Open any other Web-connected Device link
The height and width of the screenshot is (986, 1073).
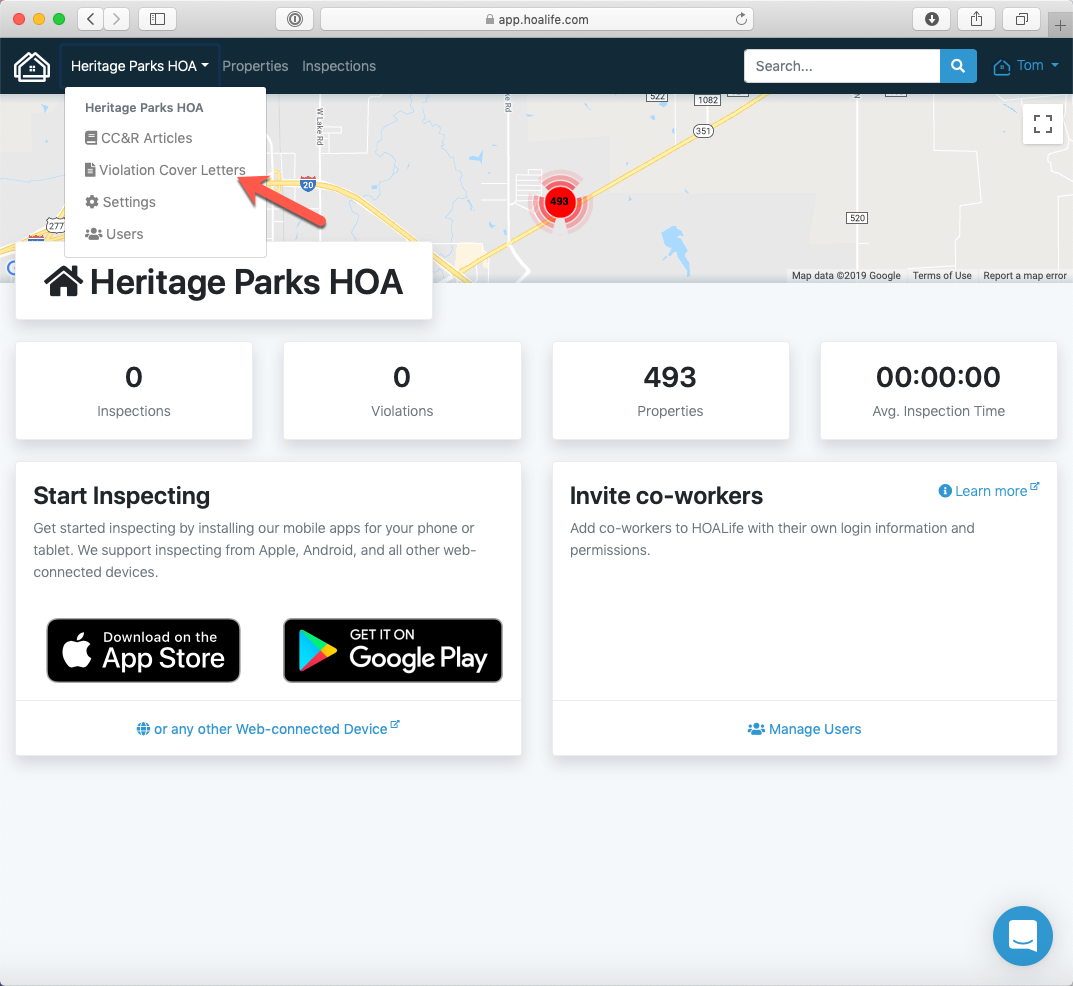(x=268, y=729)
